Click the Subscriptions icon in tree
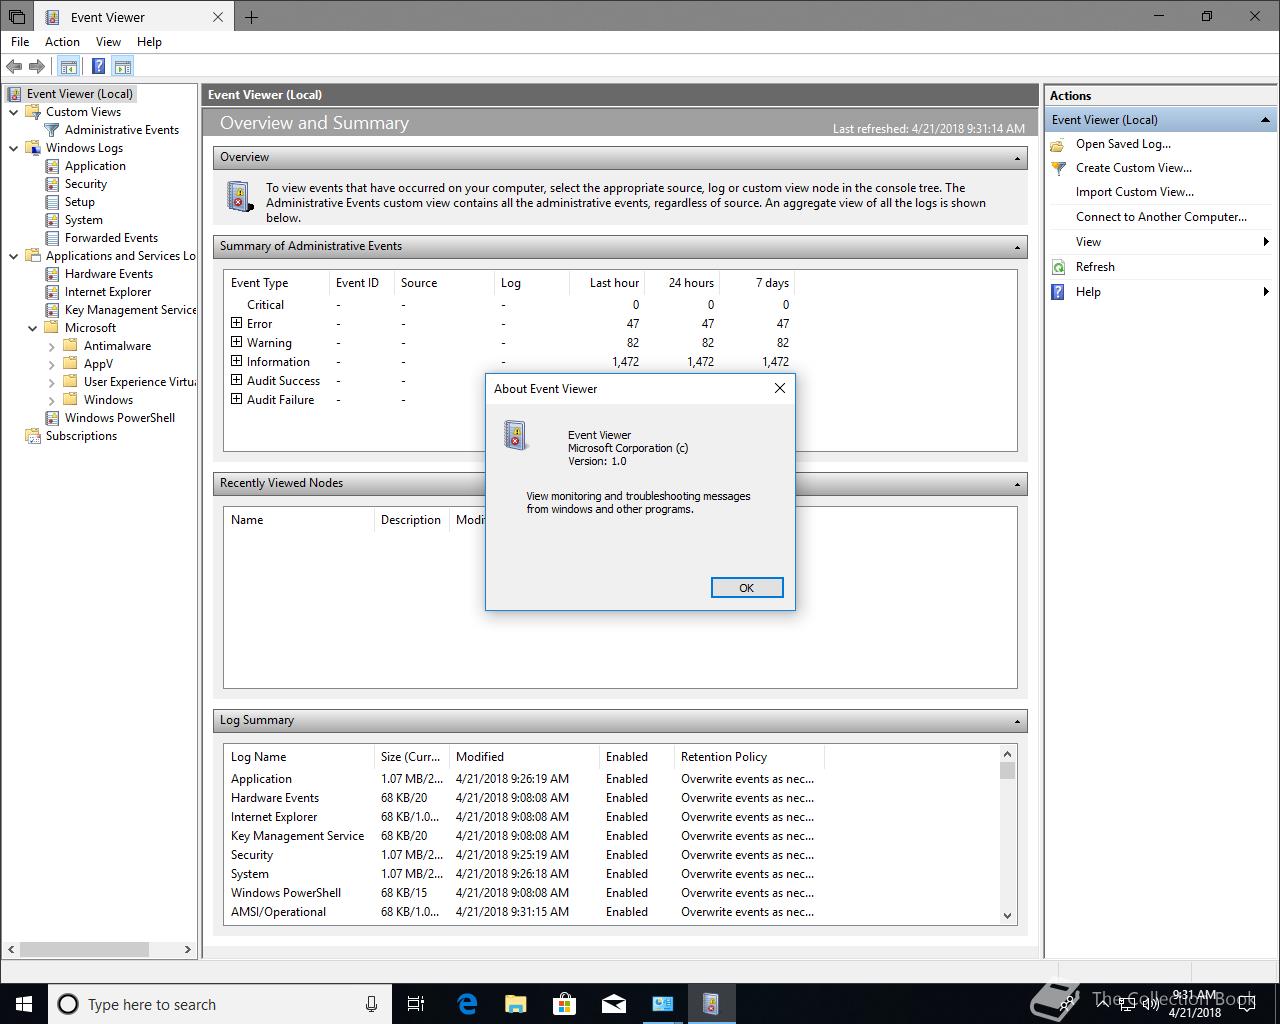Image resolution: width=1280 pixels, height=1024 pixels. point(33,436)
